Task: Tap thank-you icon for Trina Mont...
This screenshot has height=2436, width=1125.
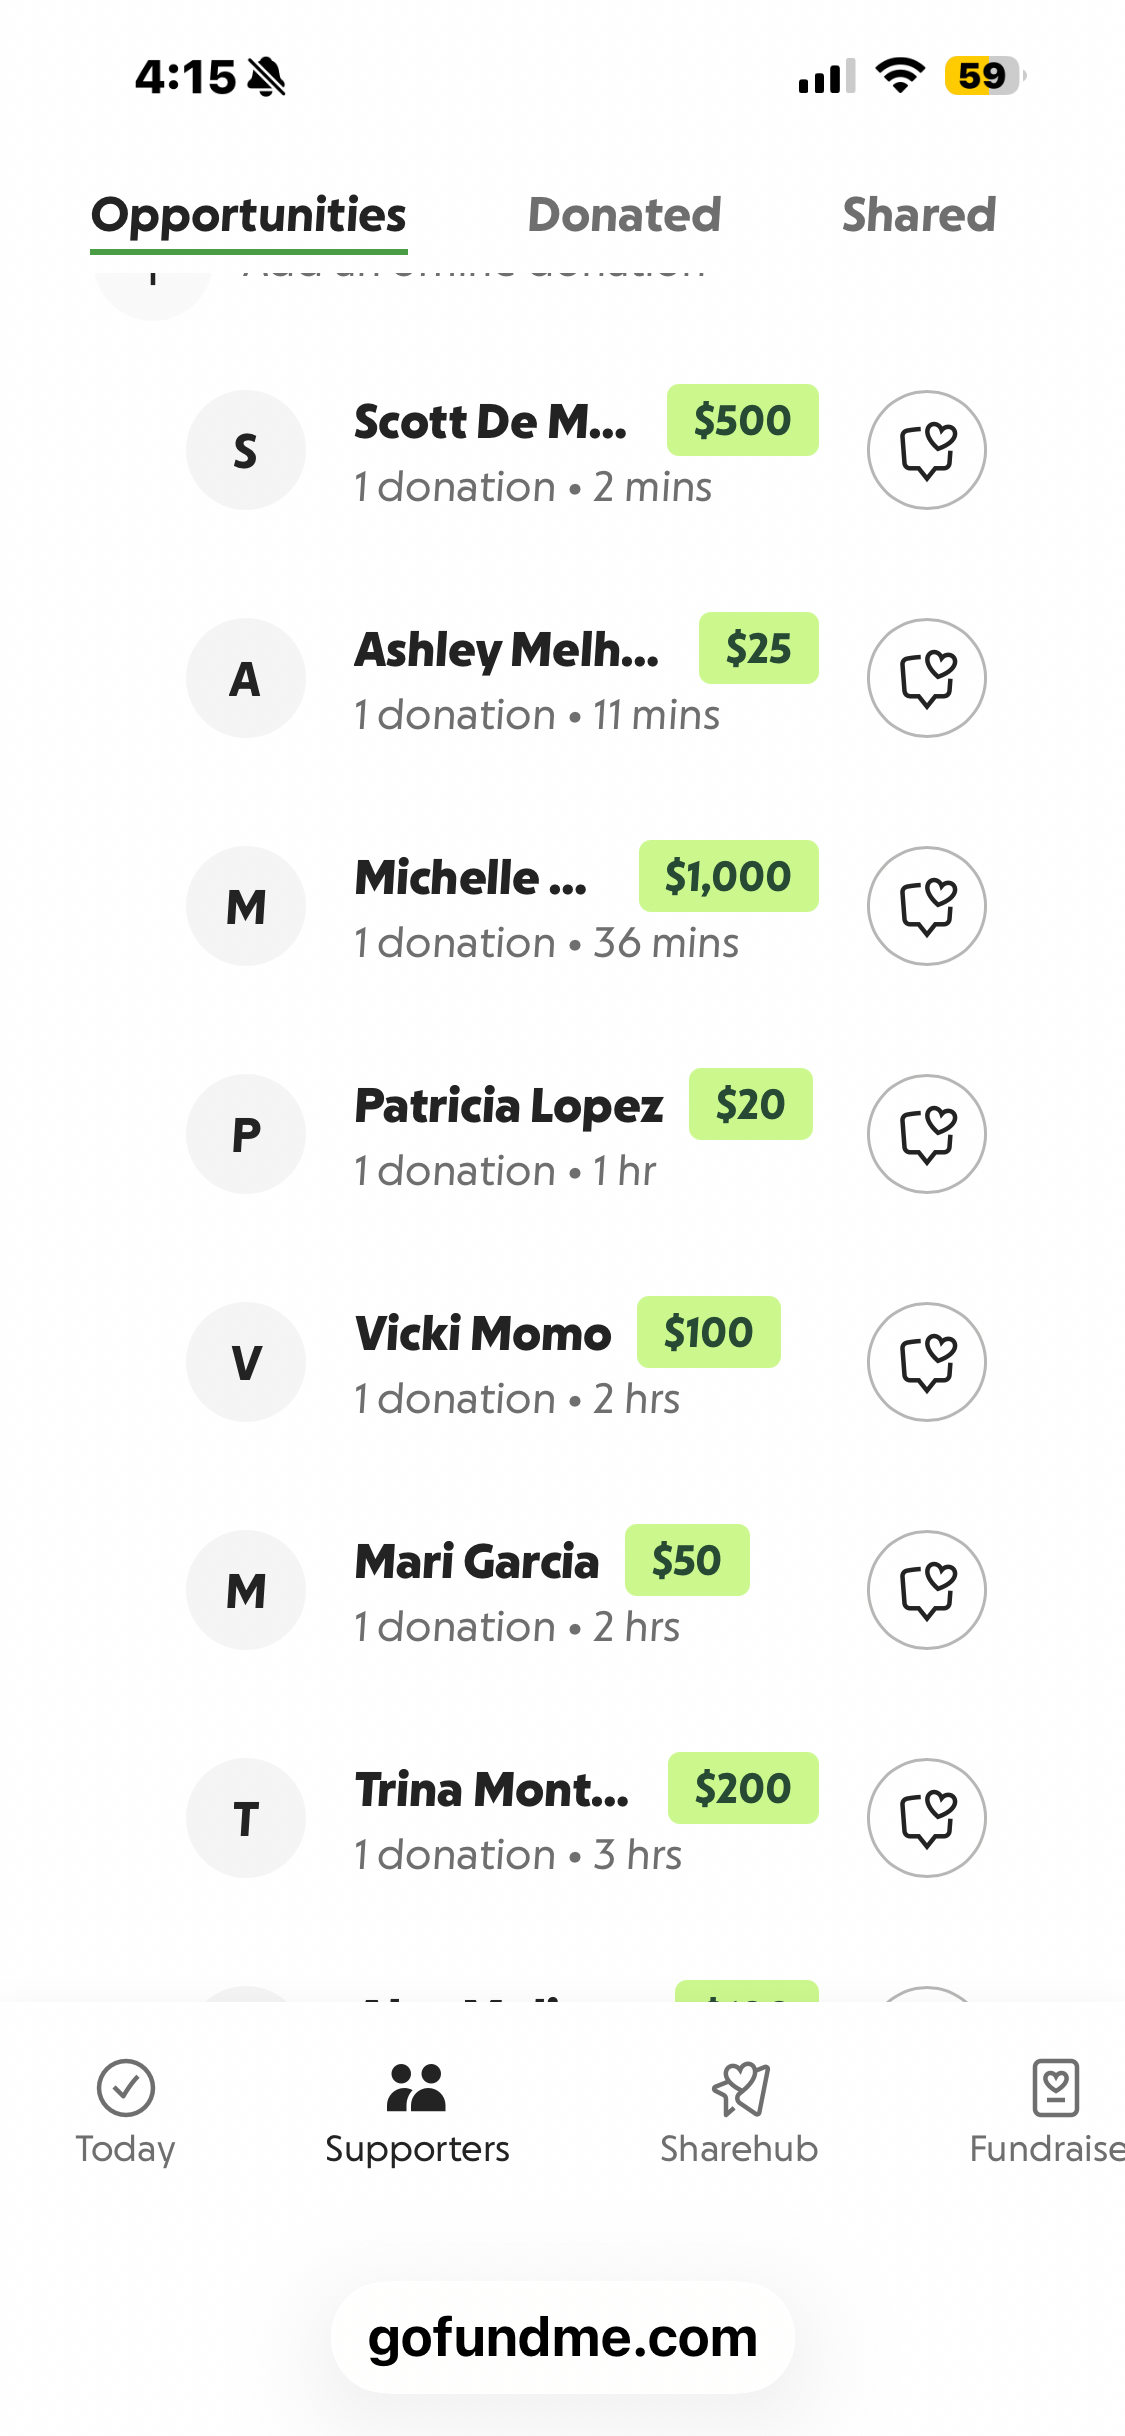Action: click(x=926, y=1818)
